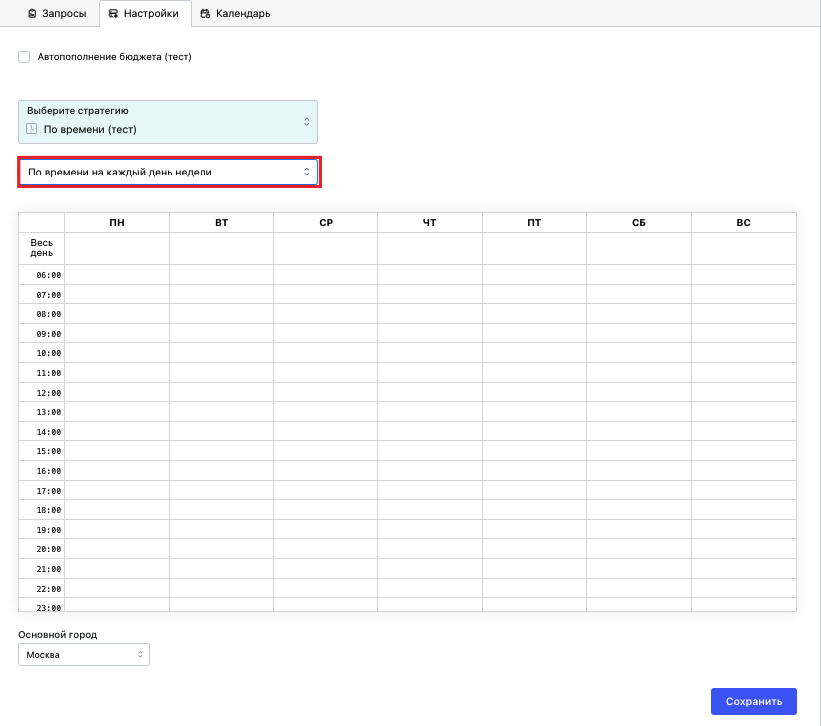
Task: Click the 09:00 row label
Action: pos(48,334)
